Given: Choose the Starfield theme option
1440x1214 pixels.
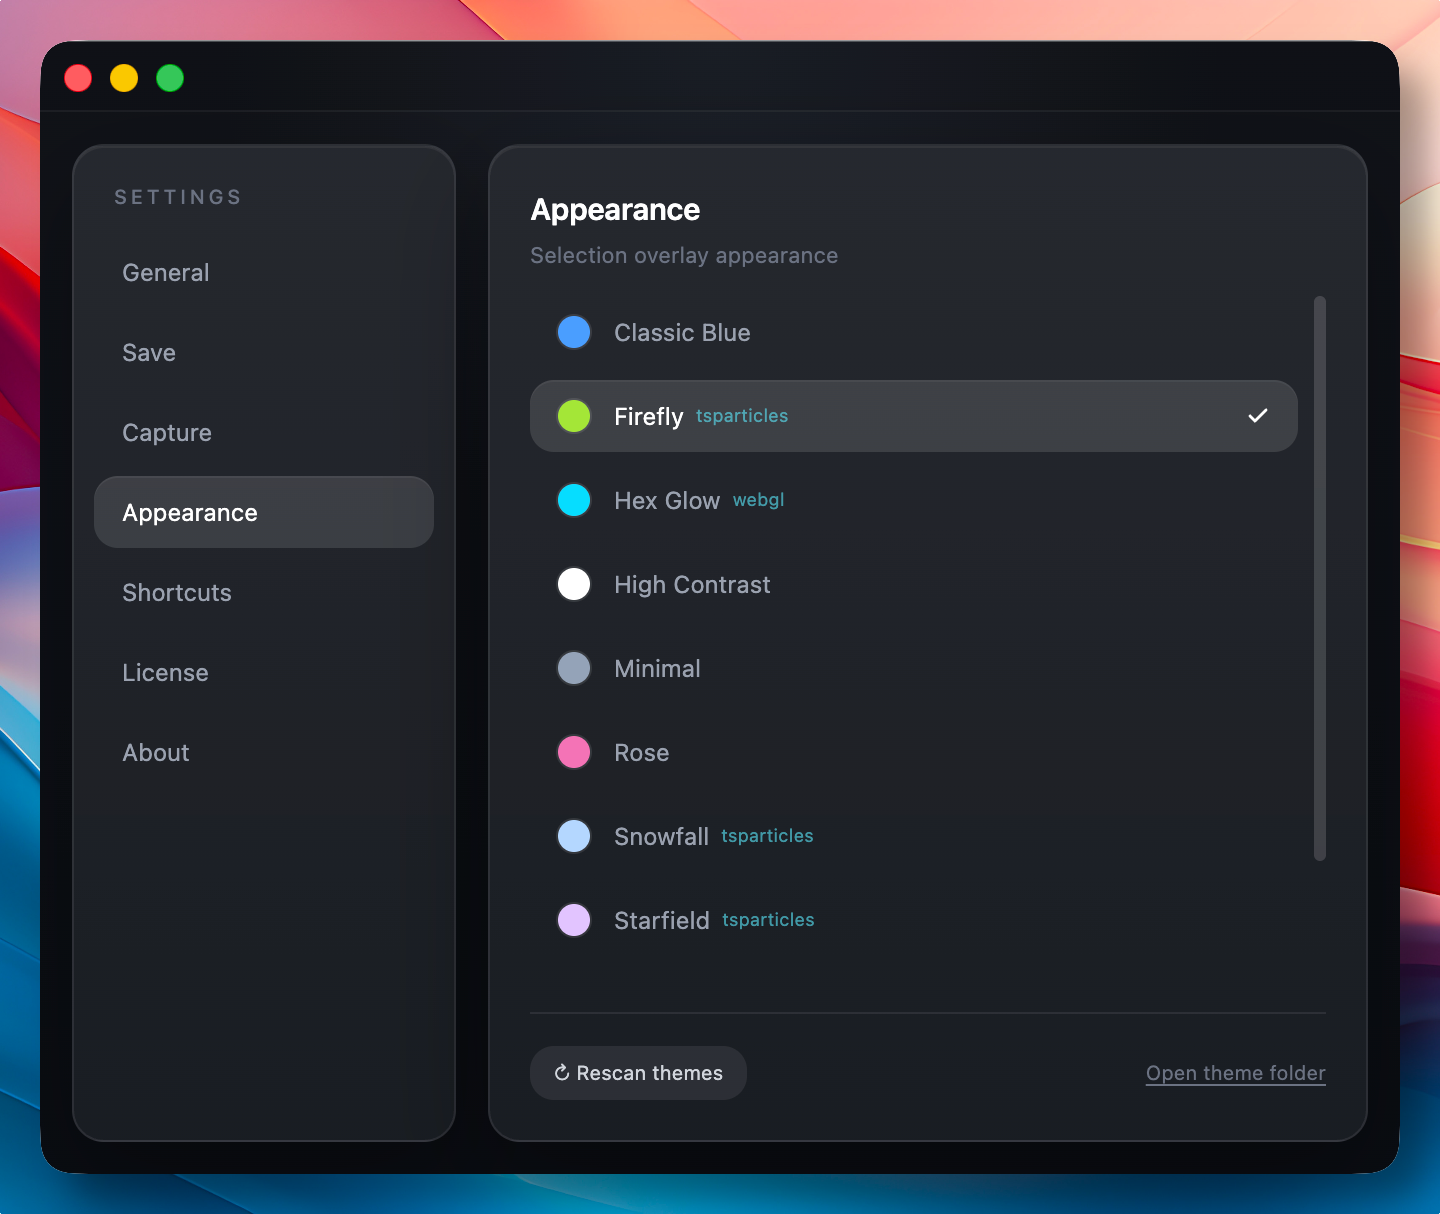Looking at the screenshot, I should coord(661,921).
